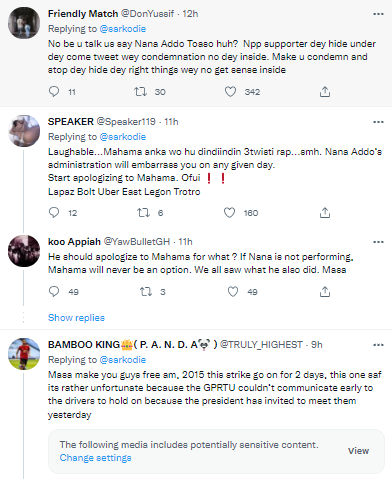Like koo Appiah's tweet

(233, 291)
